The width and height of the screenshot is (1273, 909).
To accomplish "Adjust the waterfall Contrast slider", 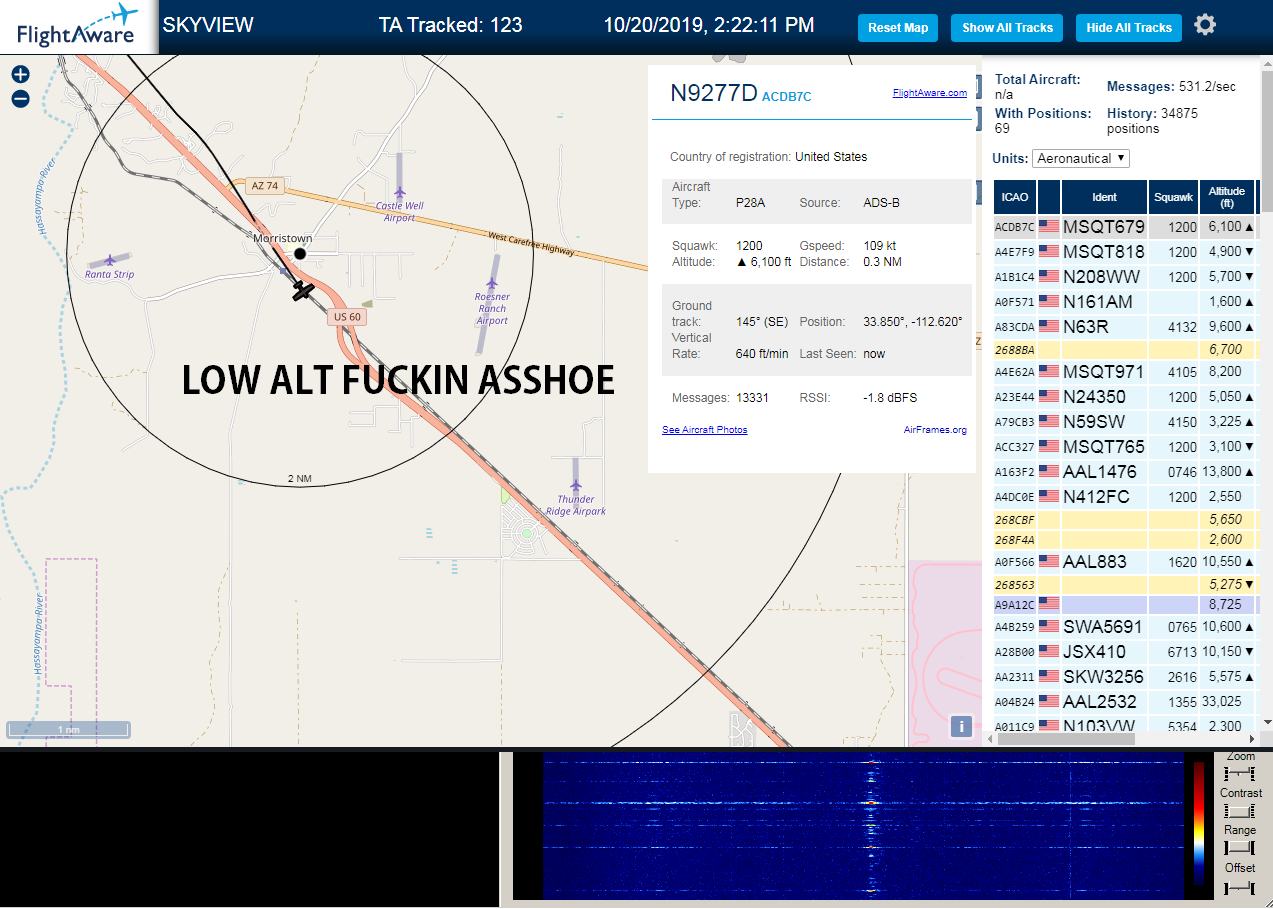I will pos(1240,811).
